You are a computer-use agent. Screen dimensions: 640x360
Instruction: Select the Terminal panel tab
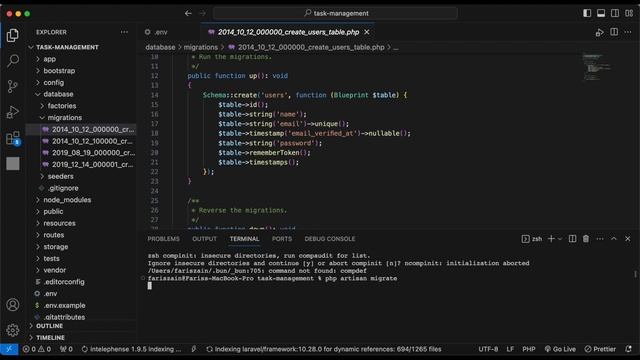(x=244, y=239)
